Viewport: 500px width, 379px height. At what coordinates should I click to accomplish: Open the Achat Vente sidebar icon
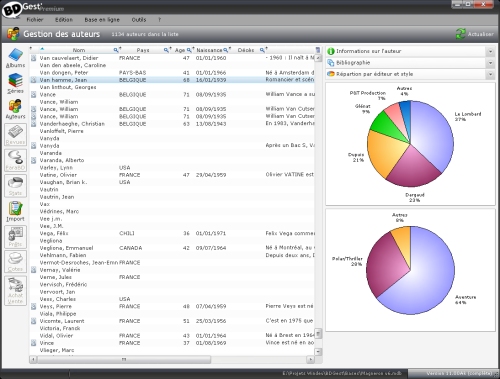coord(15,291)
